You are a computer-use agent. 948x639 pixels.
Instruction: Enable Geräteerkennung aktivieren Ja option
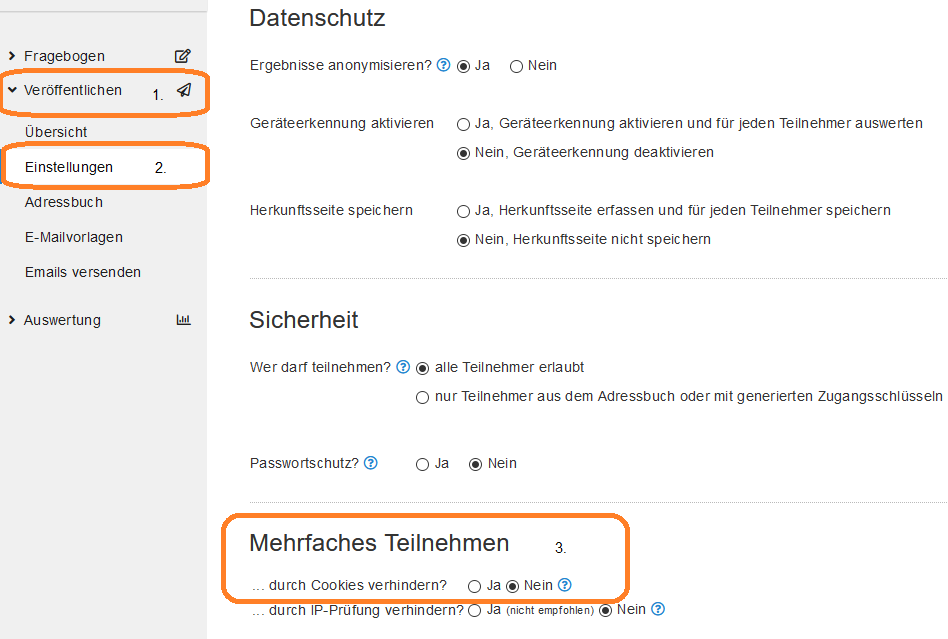coord(463,125)
